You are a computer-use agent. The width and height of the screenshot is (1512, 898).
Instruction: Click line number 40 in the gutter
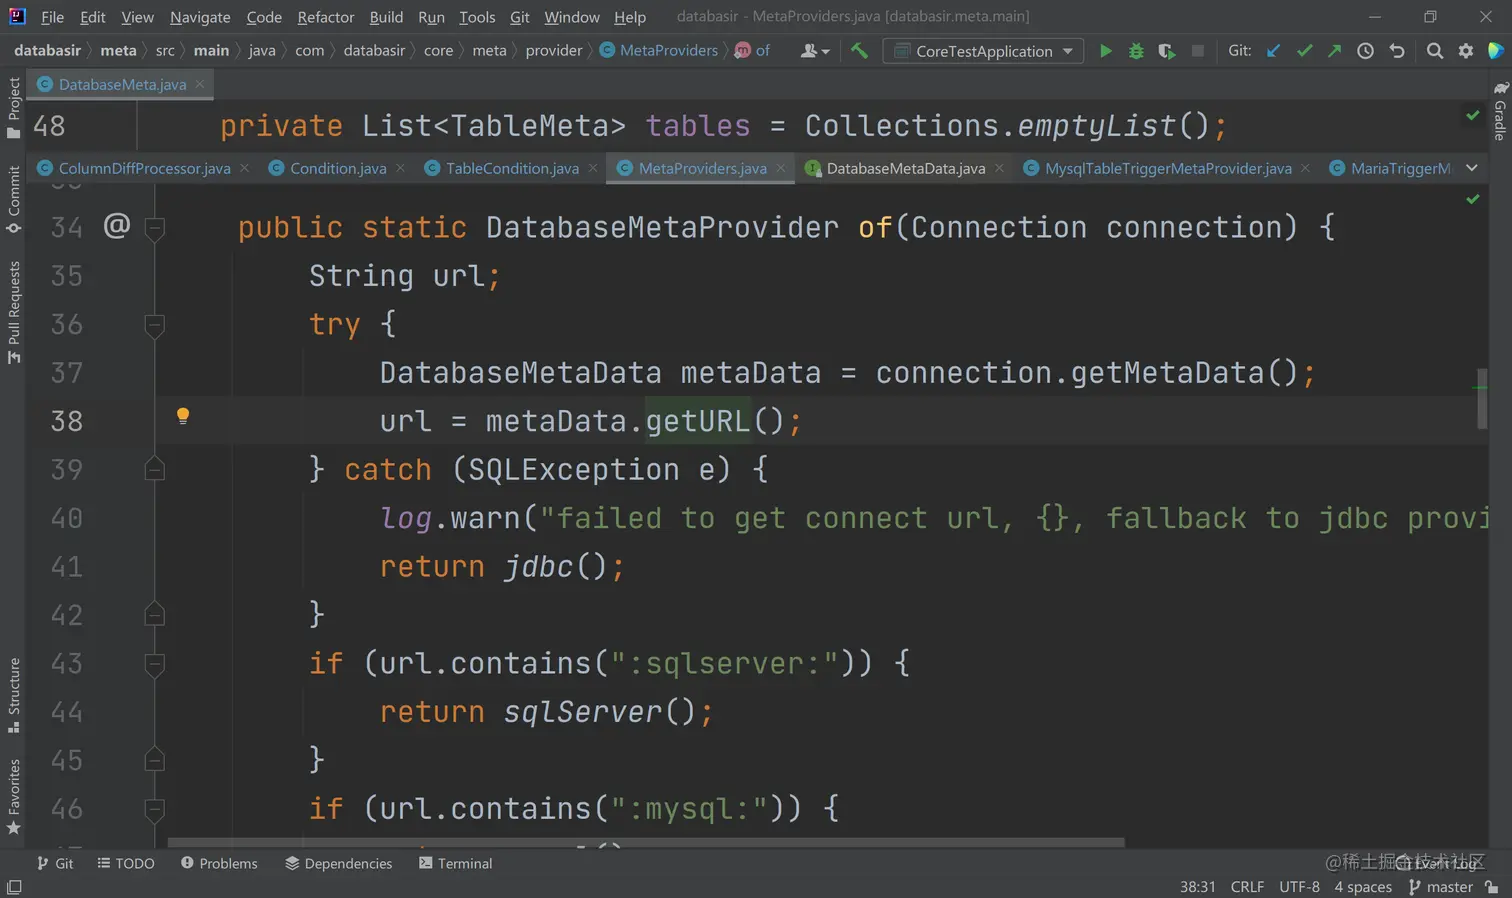point(67,518)
